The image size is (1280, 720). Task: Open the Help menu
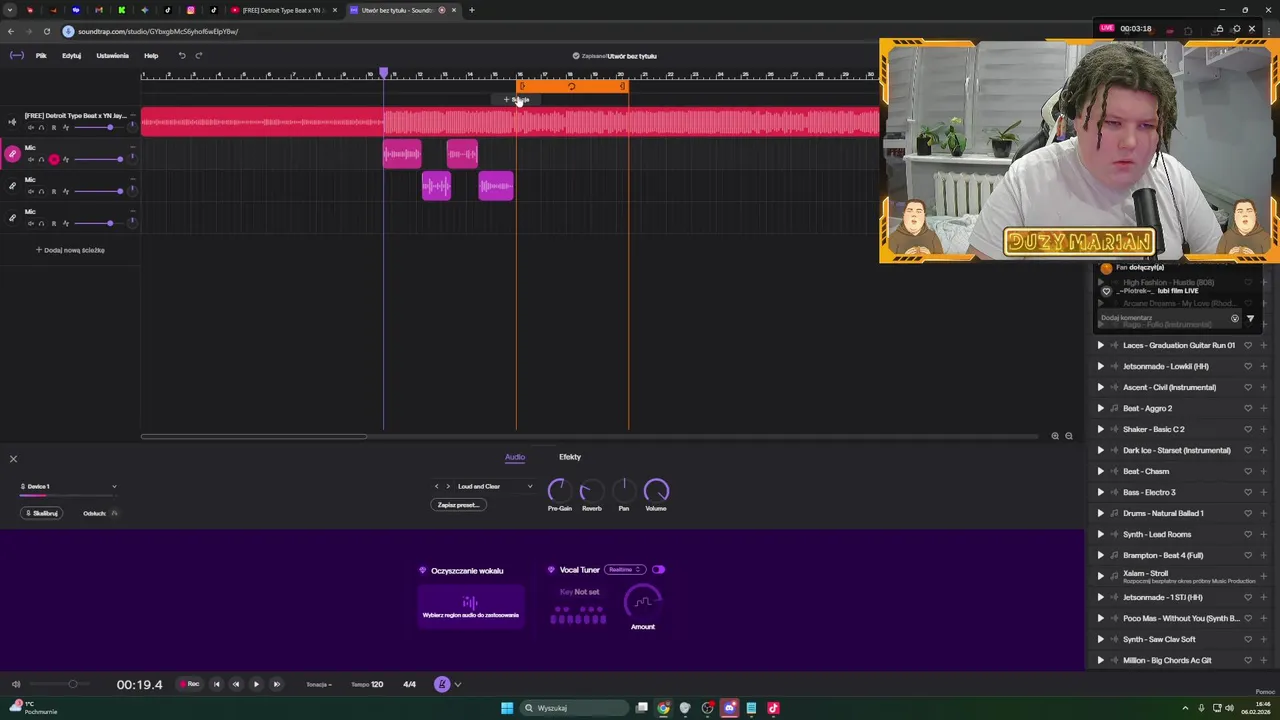click(151, 56)
